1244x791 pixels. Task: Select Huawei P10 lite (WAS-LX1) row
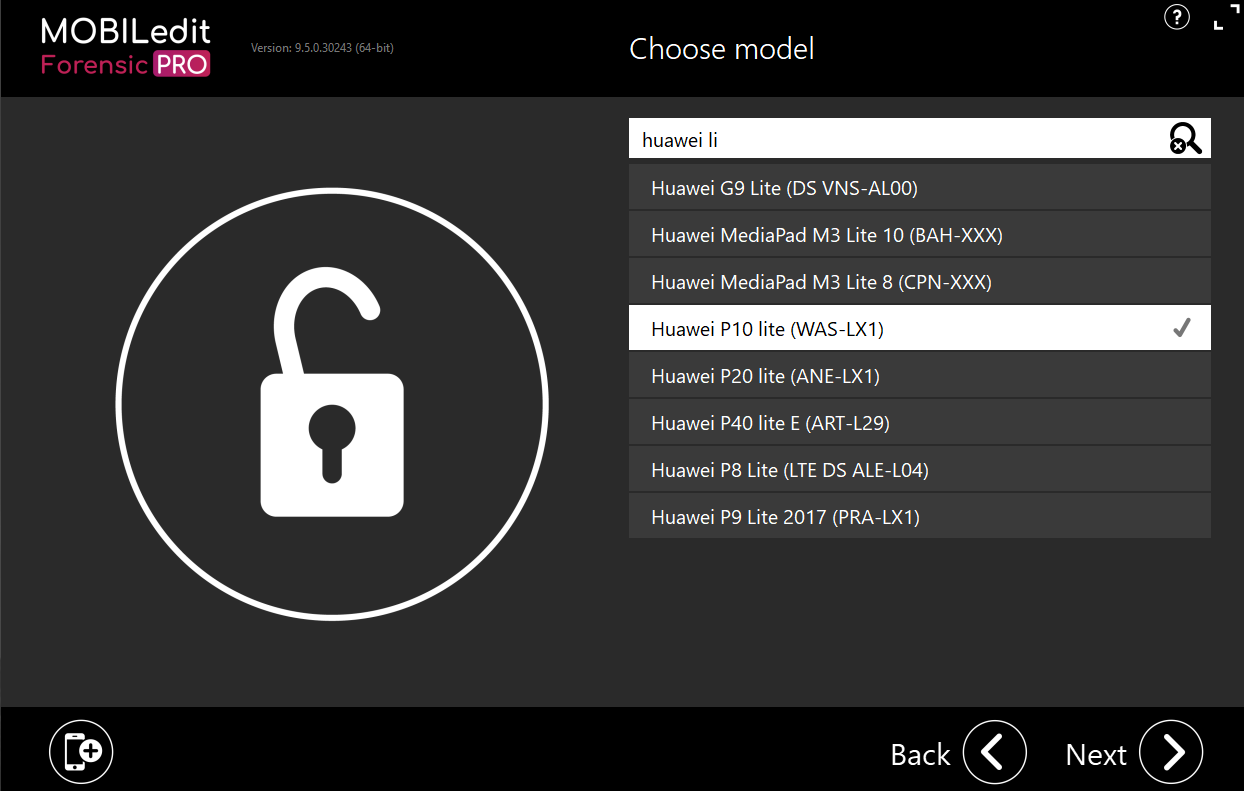[x=920, y=329]
